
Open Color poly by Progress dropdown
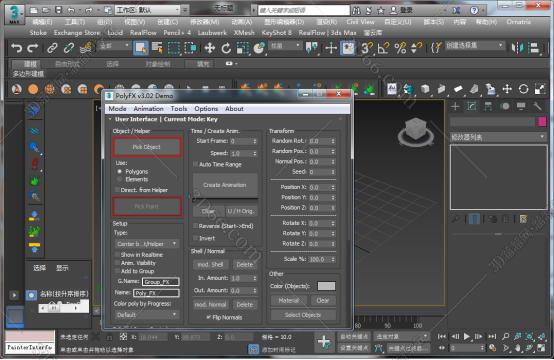point(147,314)
